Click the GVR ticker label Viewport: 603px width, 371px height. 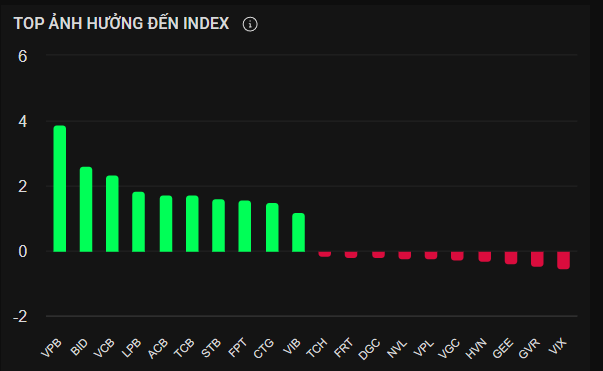tap(529, 348)
